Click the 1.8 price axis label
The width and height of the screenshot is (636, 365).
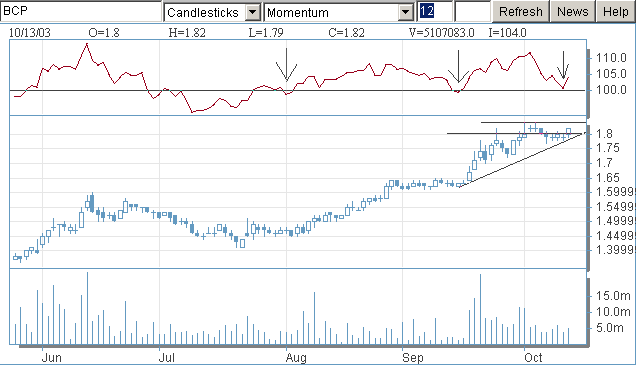click(604, 134)
